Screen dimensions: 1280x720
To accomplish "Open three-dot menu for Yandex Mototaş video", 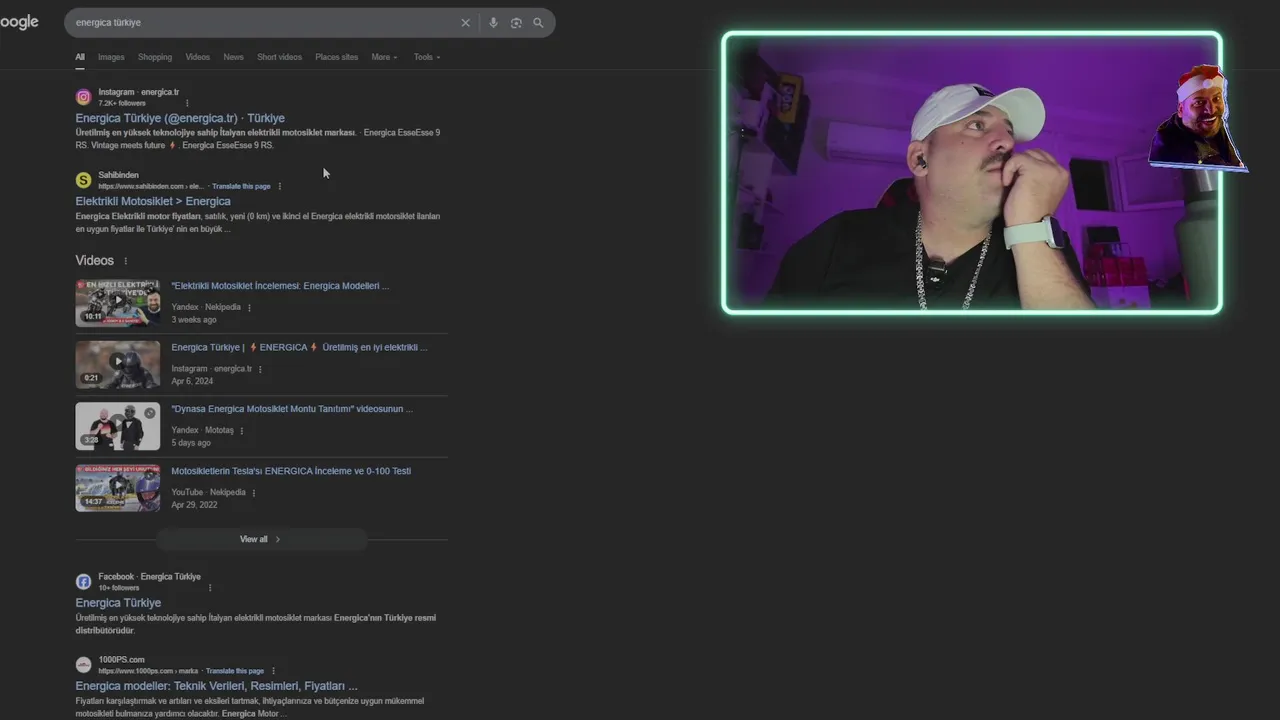I will coord(242,431).
